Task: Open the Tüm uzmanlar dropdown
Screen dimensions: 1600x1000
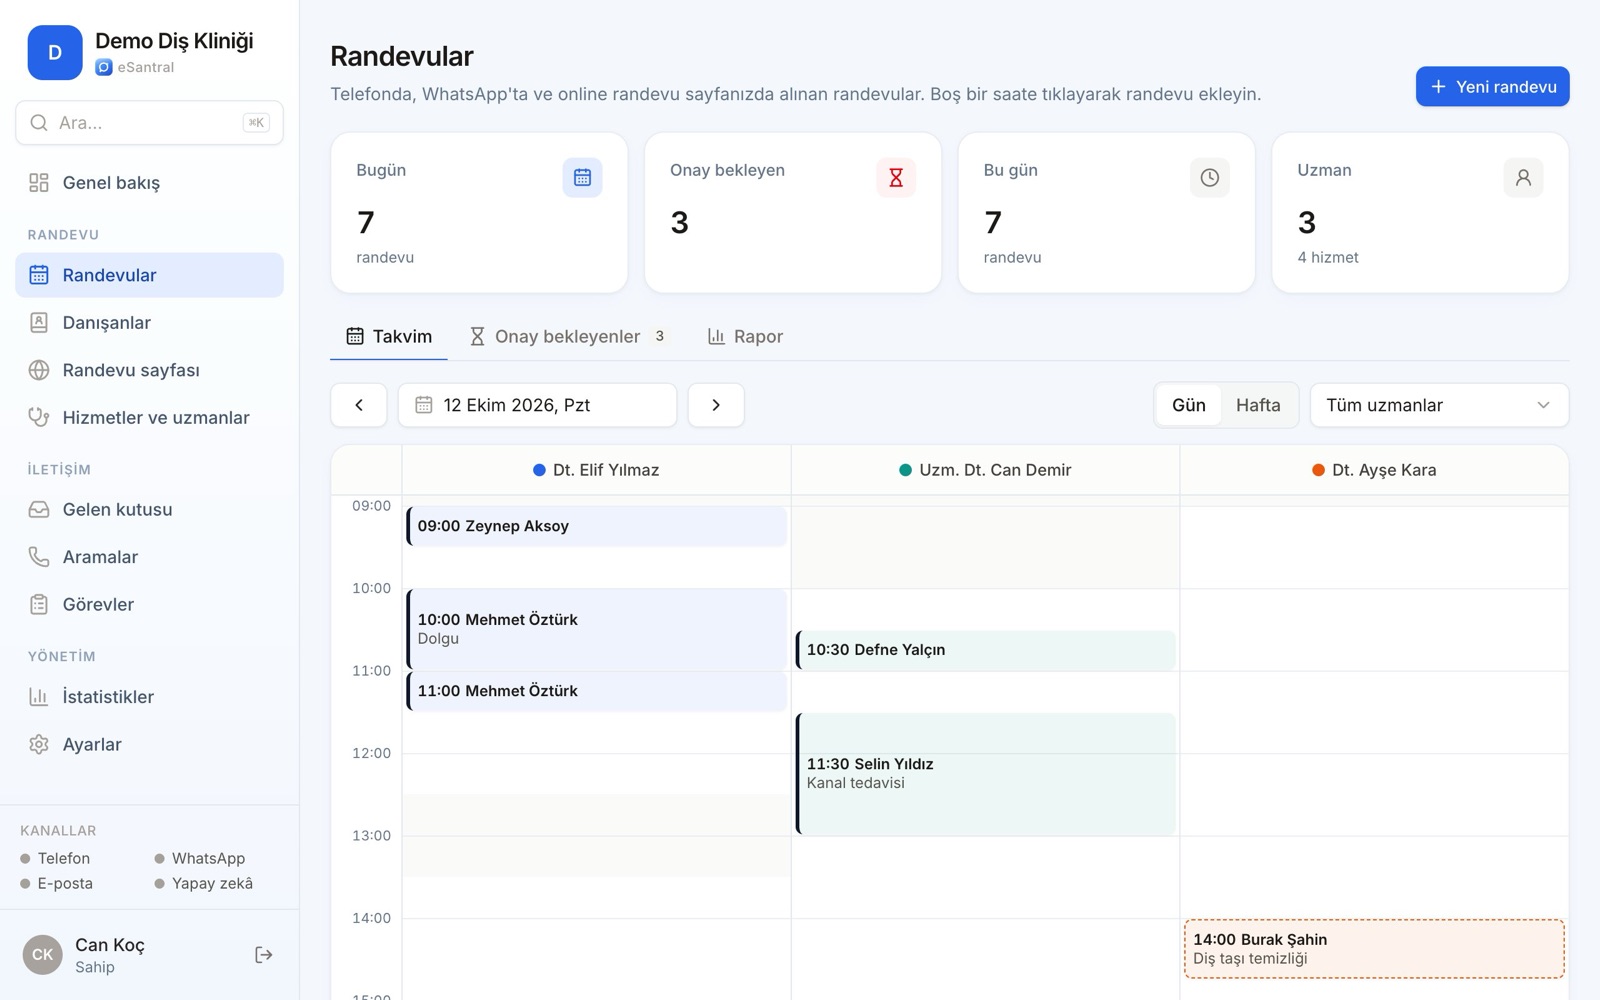Action: (x=1439, y=405)
